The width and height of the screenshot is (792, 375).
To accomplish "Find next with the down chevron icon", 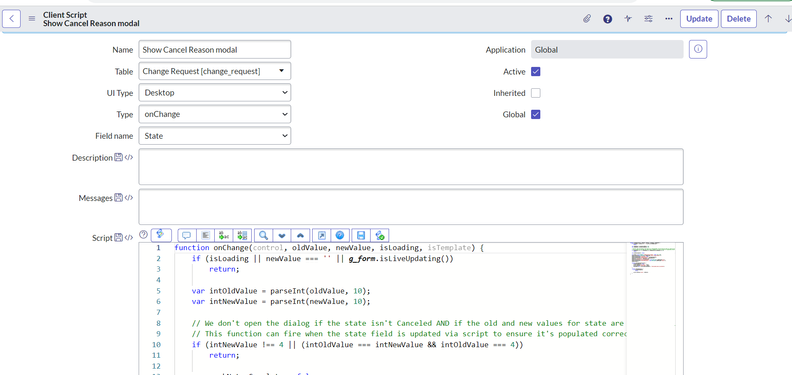I will point(282,236).
